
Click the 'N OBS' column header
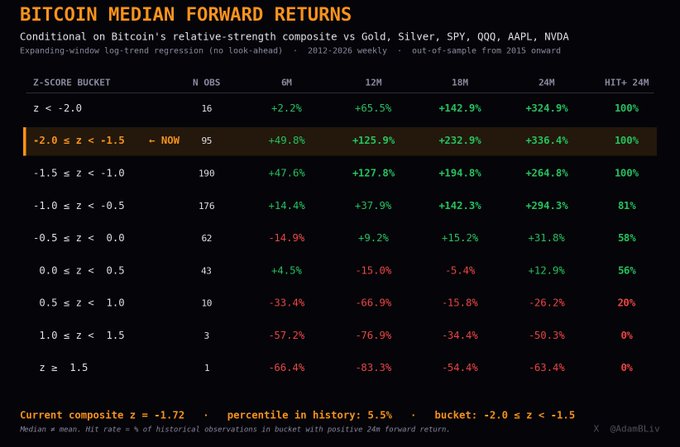[206, 82]
